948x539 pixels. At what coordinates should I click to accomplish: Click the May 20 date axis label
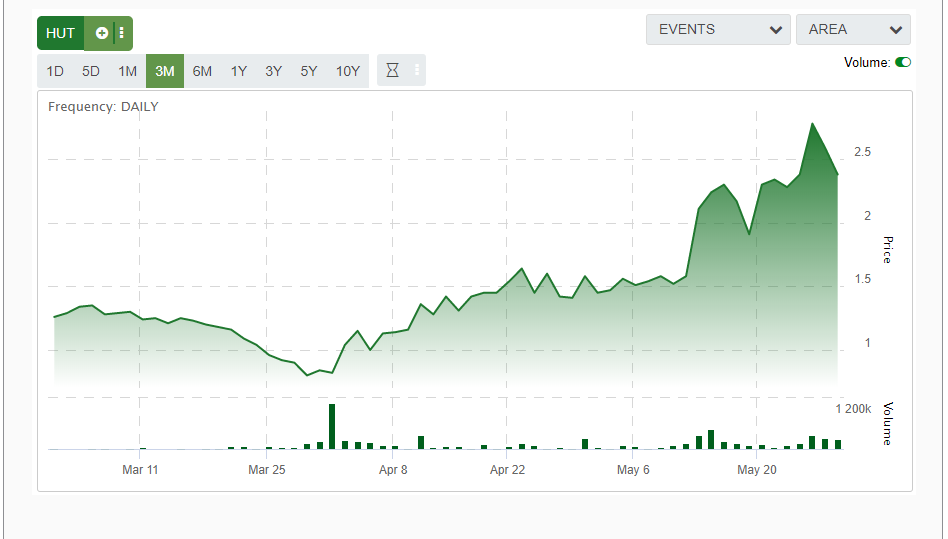pos(756,470)
